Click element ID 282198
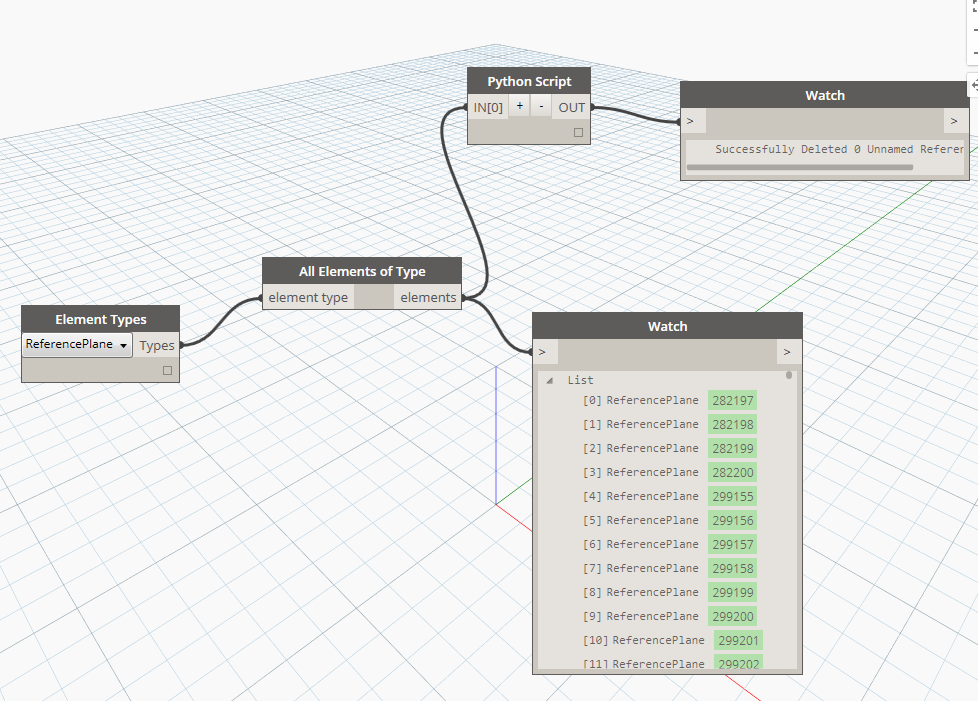This screenshot has height=701, width=978. pyautogui.click(x=732, y=424)
